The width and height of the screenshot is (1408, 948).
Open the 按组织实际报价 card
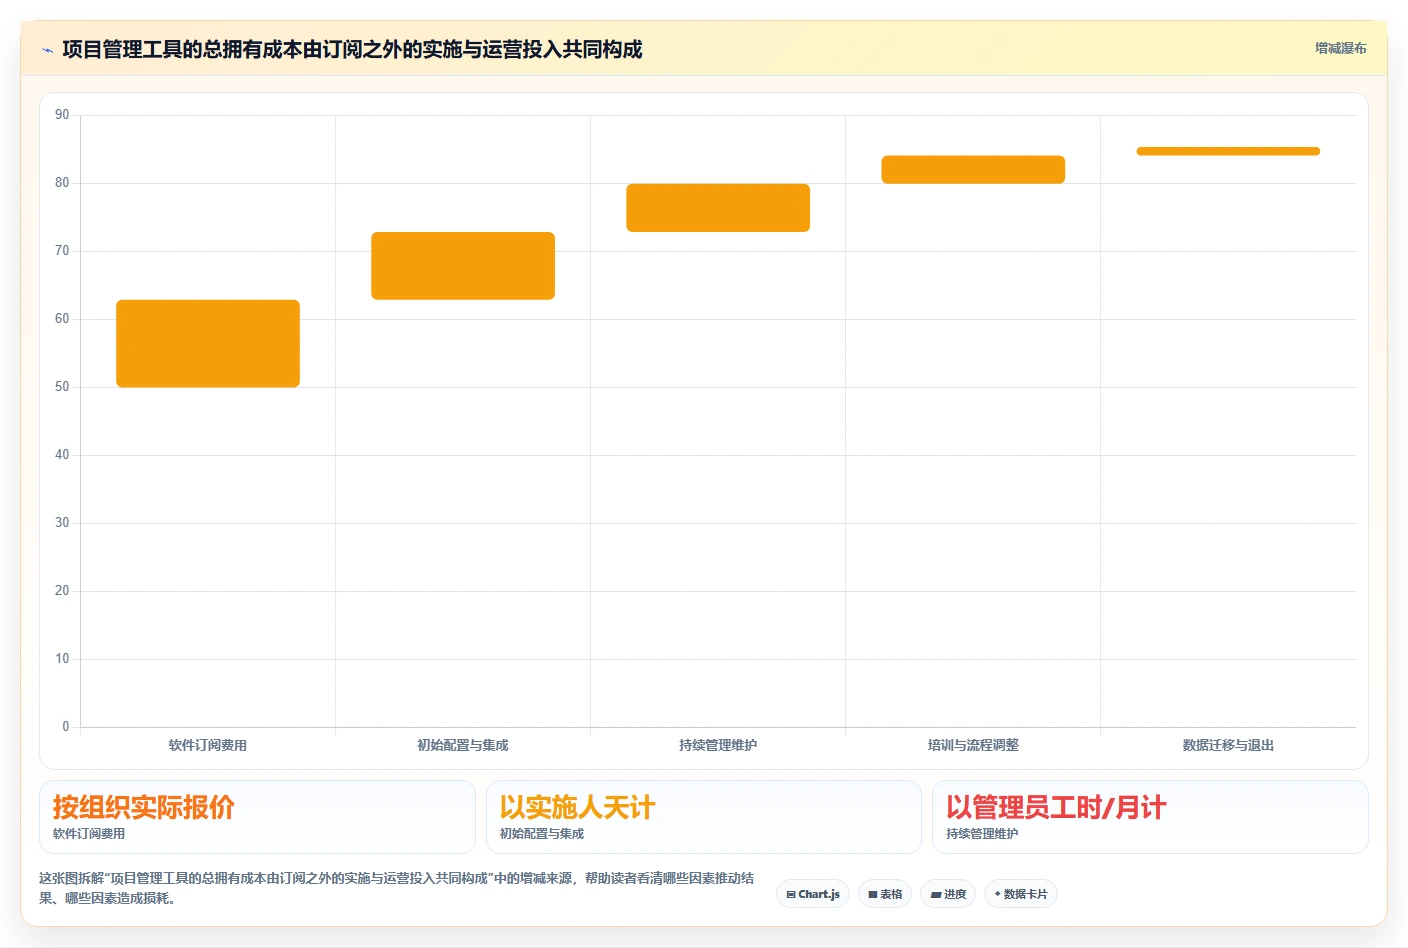coord(257,817)
